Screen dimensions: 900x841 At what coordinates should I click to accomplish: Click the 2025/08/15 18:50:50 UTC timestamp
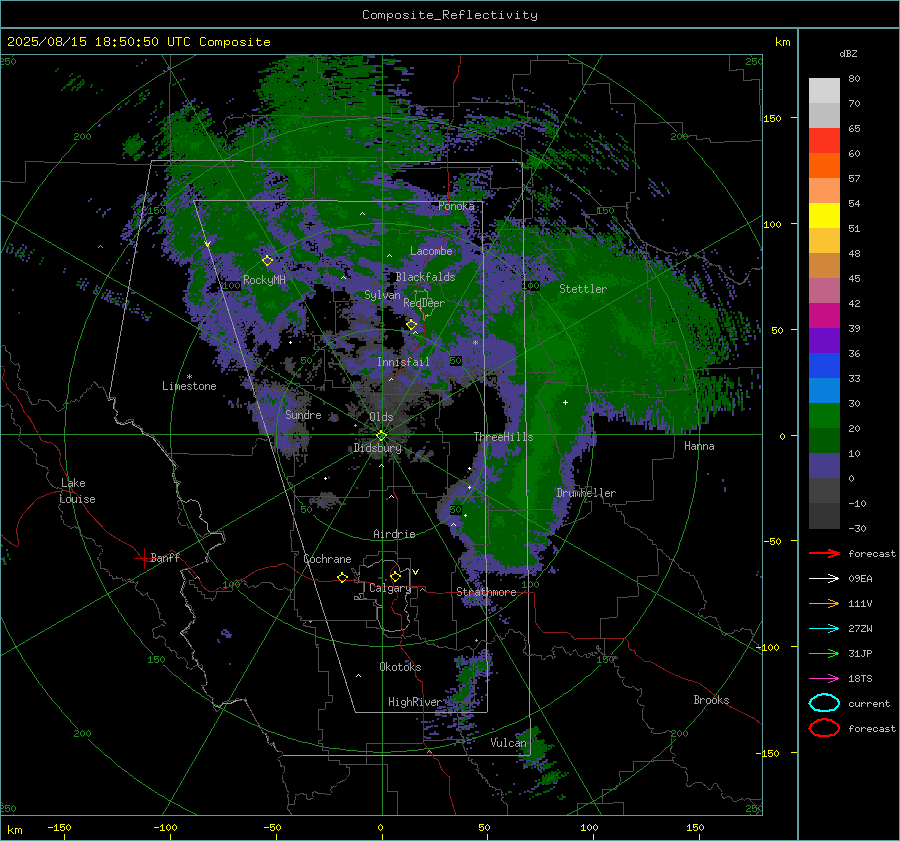point(138,42)
